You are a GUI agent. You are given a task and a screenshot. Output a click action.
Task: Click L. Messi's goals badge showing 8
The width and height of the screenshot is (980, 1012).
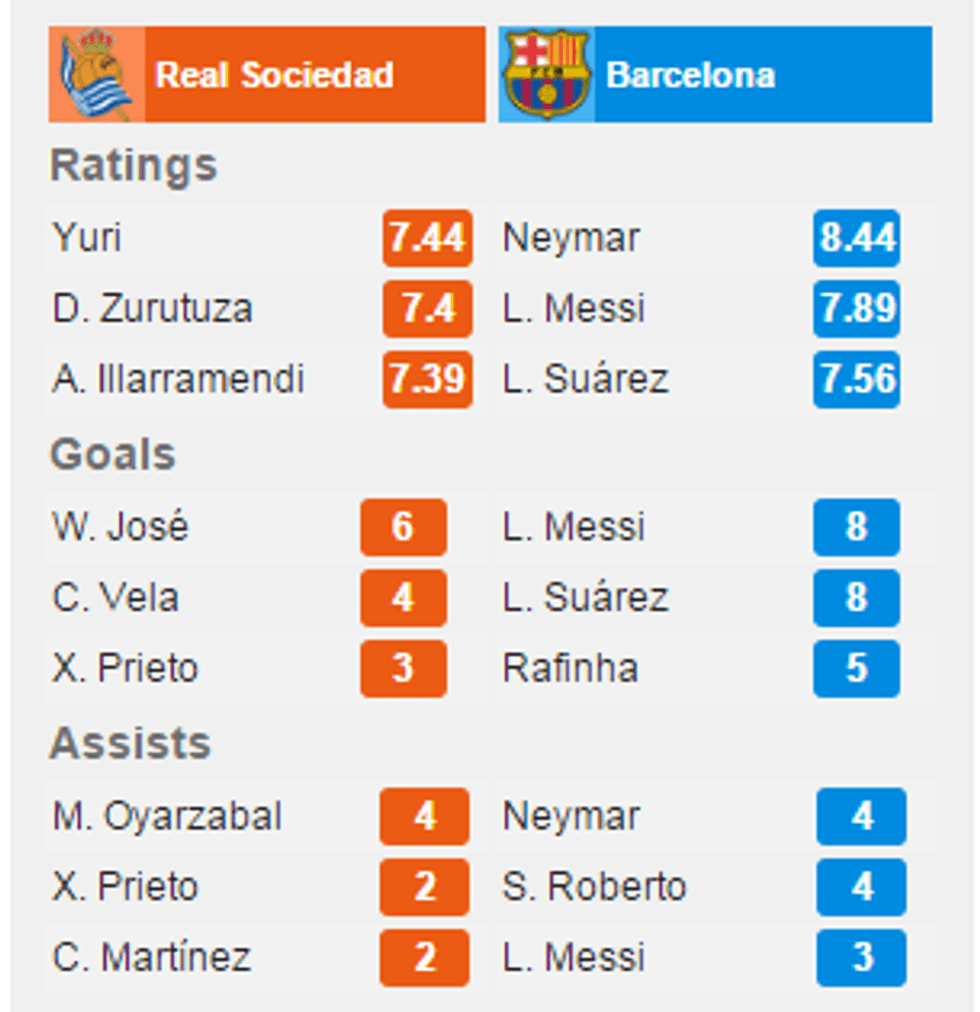click(855, 527)
